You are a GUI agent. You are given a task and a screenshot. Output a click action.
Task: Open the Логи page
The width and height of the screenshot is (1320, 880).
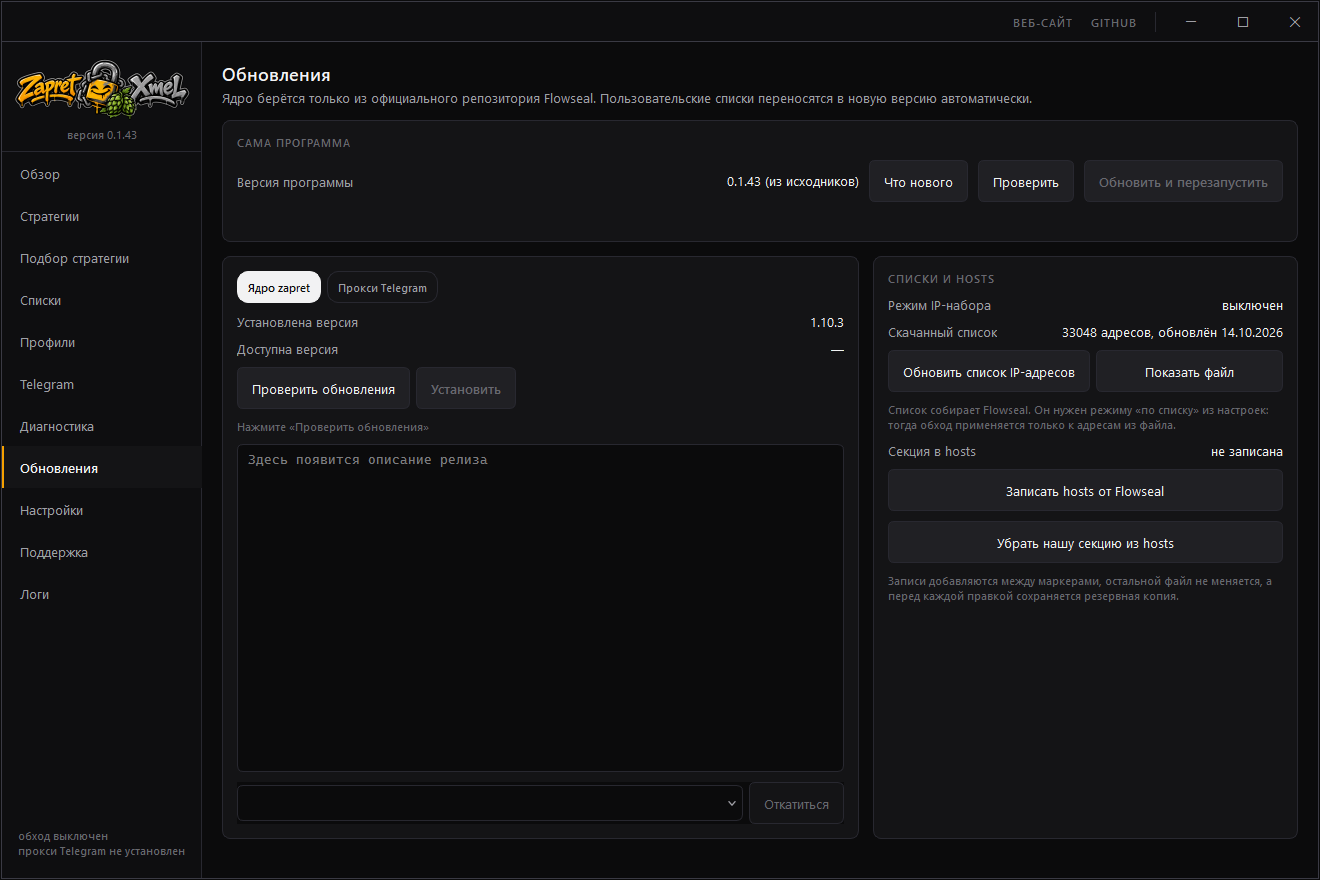[x=101, y=594]
